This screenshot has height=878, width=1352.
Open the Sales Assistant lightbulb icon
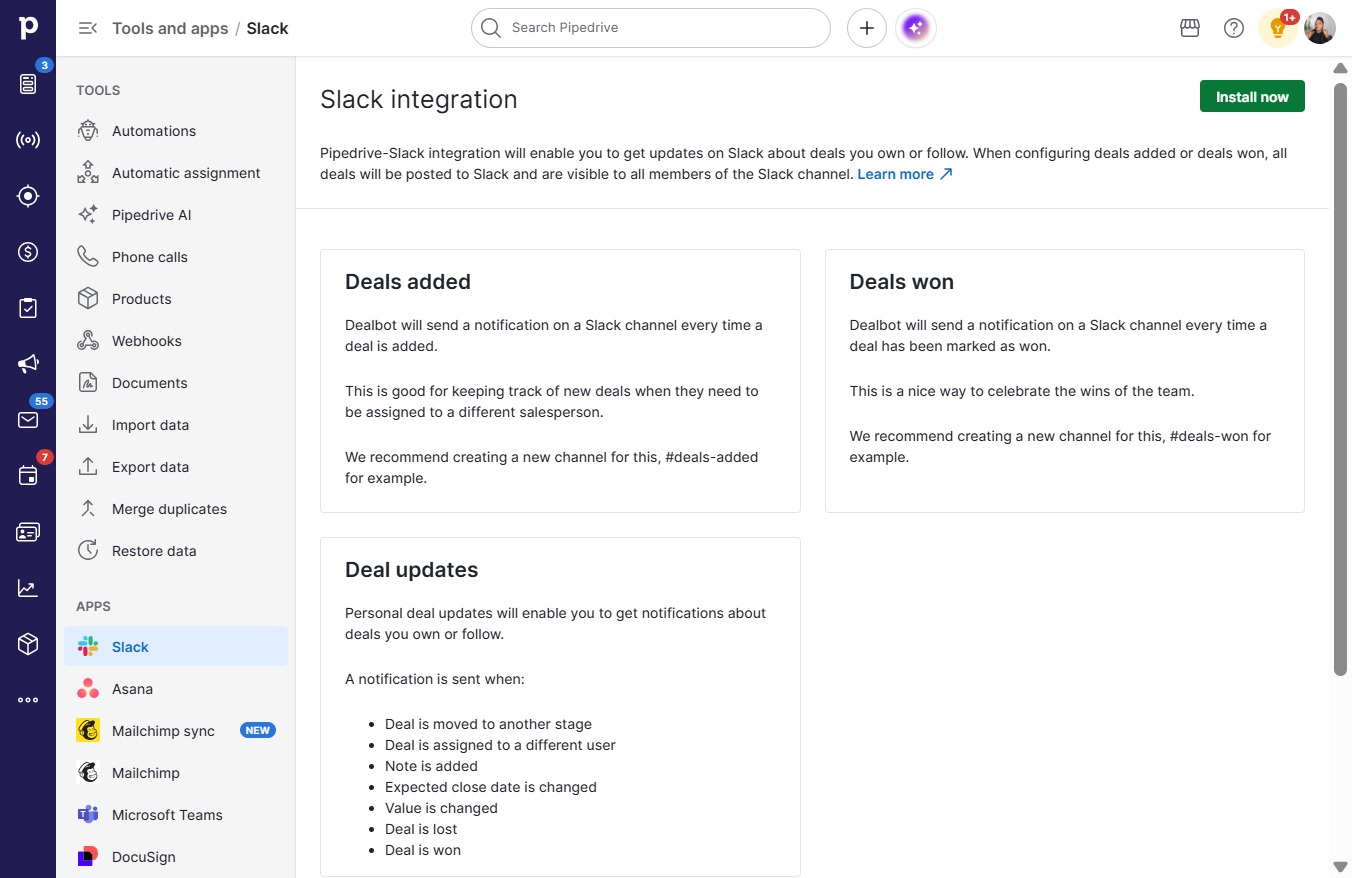[1278, 28]
